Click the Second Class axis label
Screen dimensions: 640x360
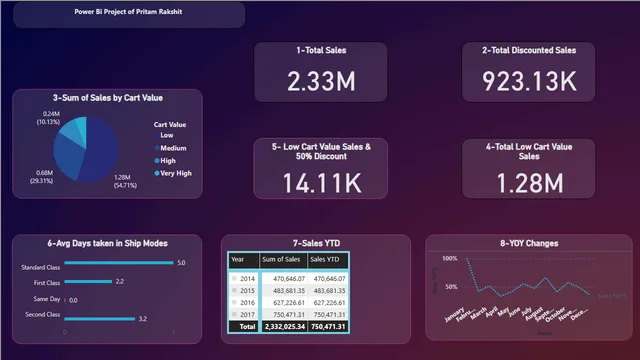(x=42, y=314)
